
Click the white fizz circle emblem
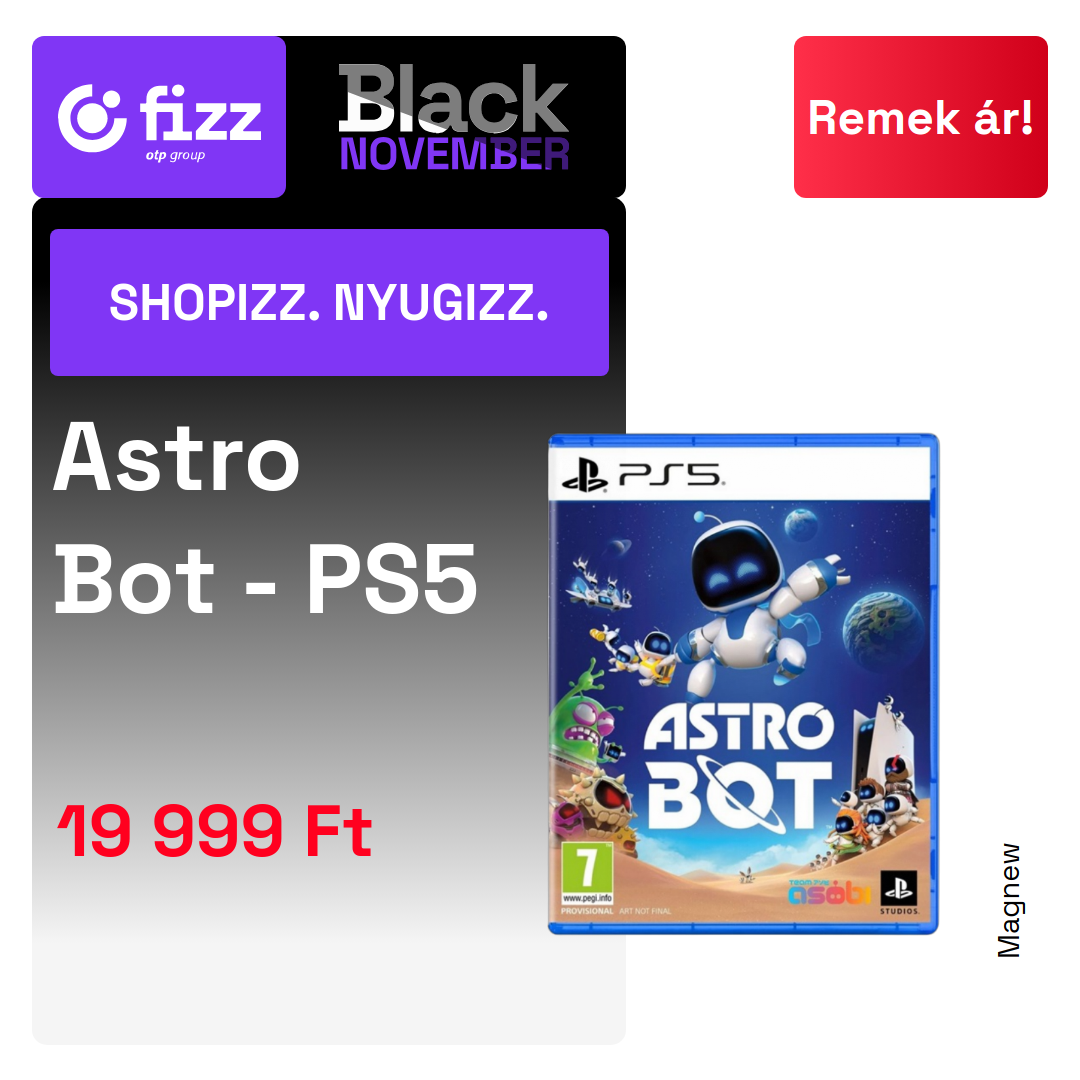pyautogui.click(x=92, y=118)
